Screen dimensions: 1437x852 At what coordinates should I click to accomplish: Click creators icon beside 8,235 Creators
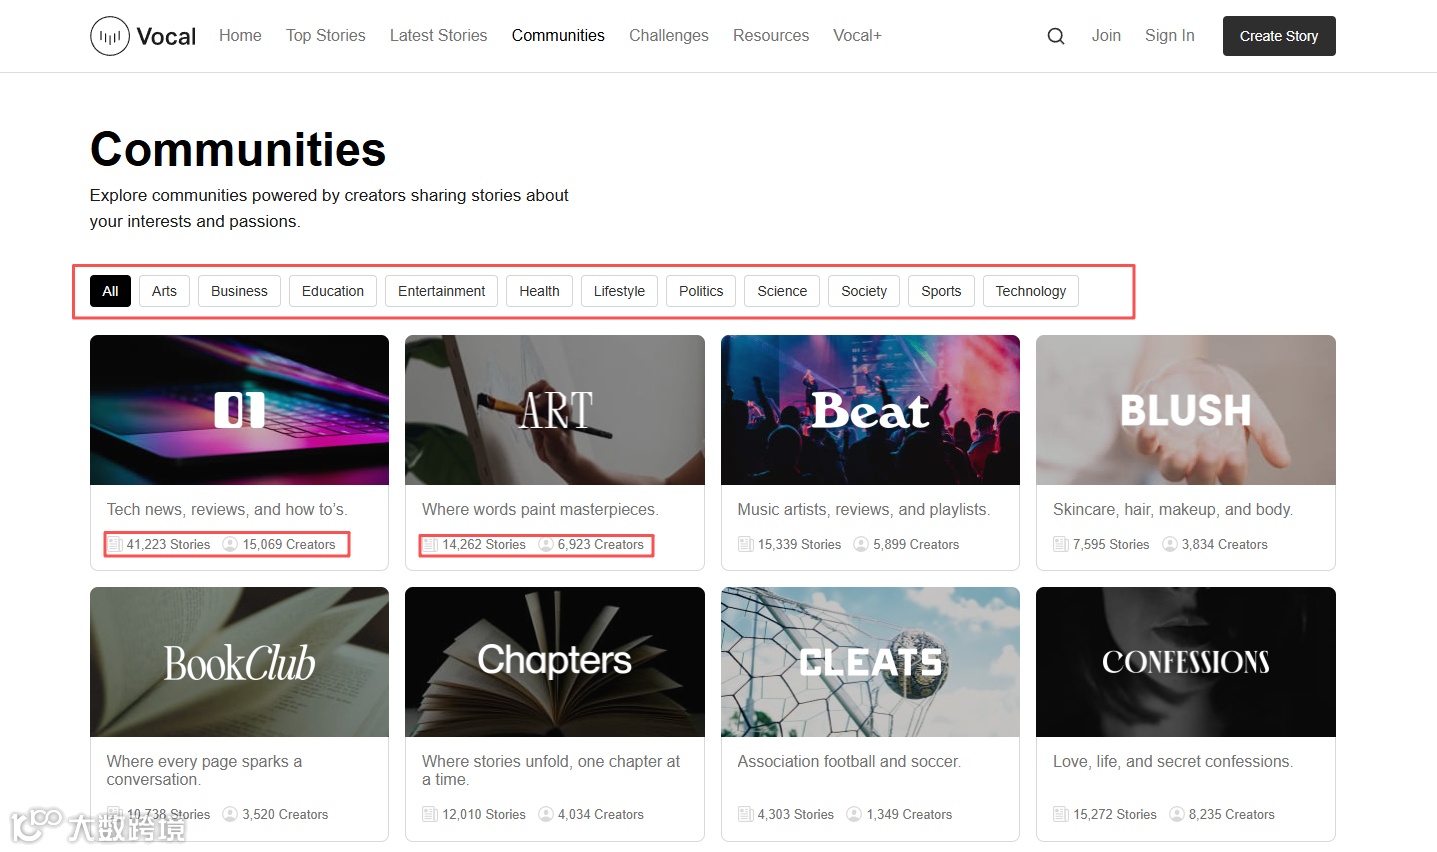point(1177,814)
